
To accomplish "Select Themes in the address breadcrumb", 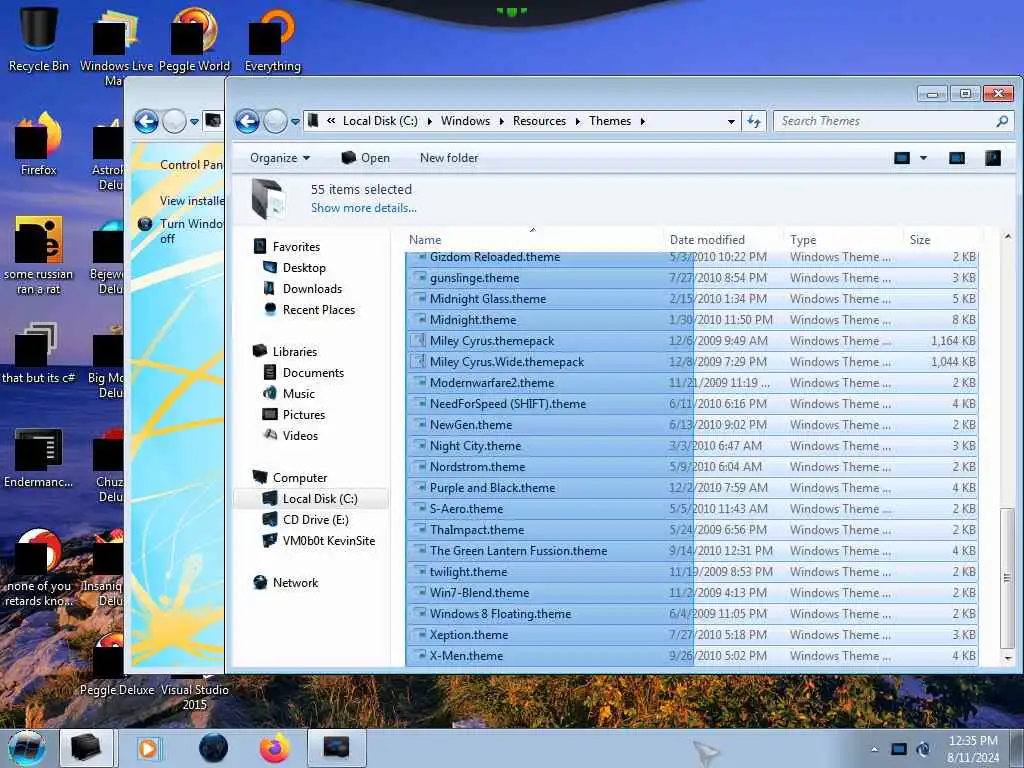I will tap(610, 121).
